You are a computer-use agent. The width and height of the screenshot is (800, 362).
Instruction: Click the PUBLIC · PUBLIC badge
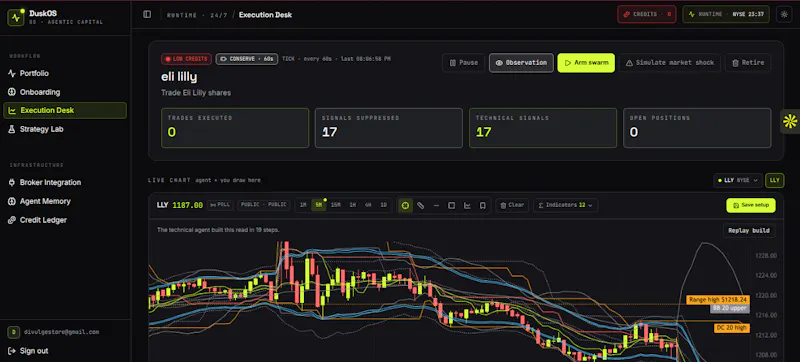pos(264,205)
